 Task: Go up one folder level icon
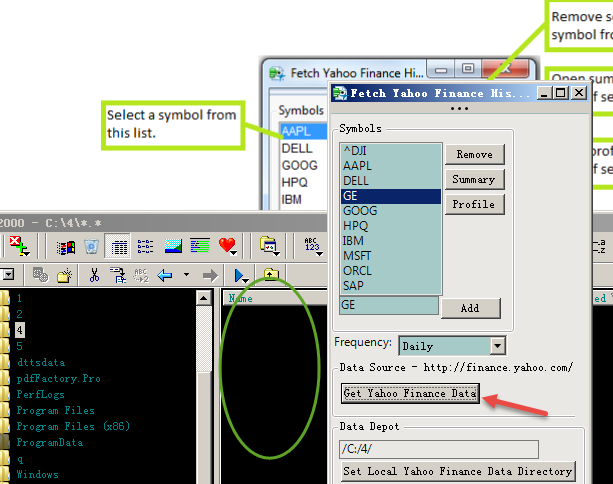[x=271, y=274]
